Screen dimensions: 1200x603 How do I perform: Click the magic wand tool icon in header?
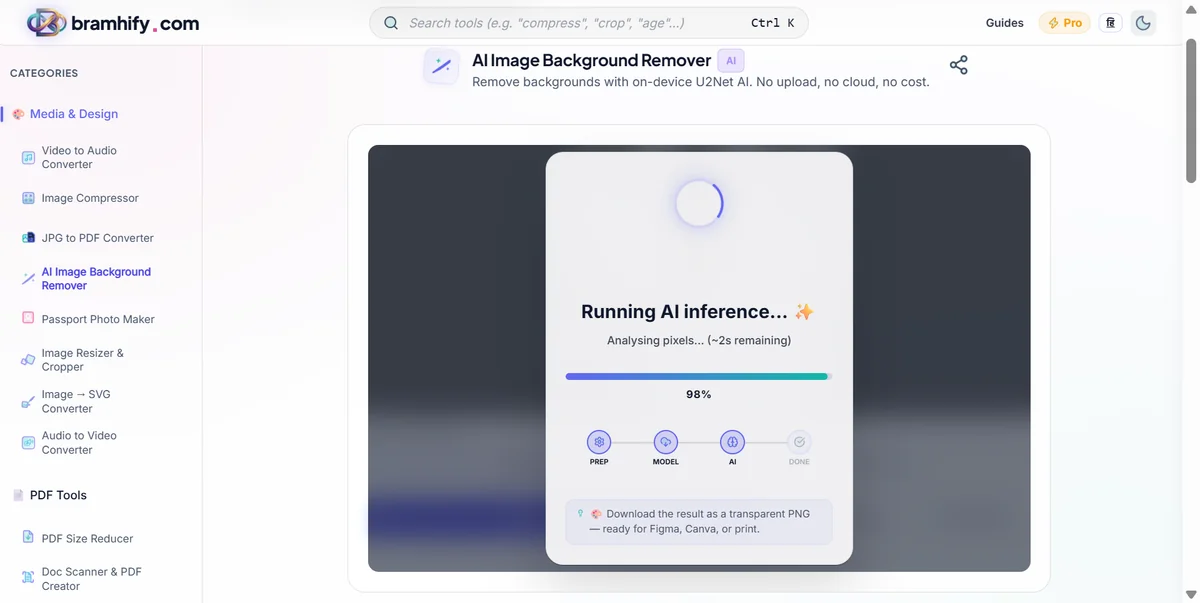tap(441, 67)
